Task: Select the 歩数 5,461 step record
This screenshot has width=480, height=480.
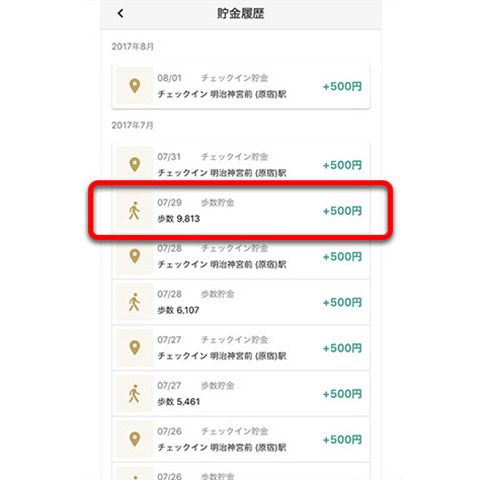Action: 241,394
